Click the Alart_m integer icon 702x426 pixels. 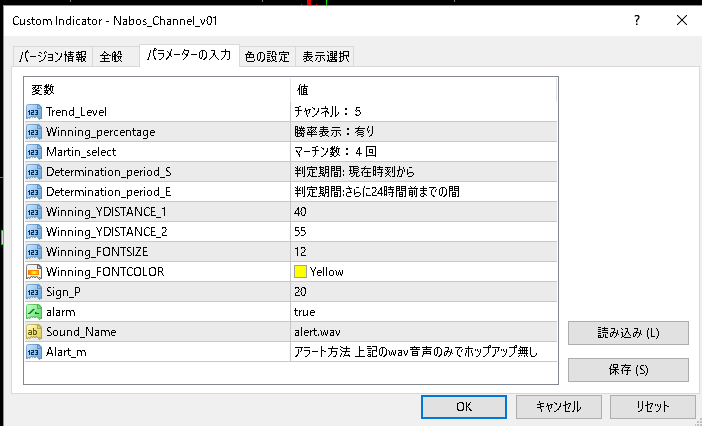(34, 352)
